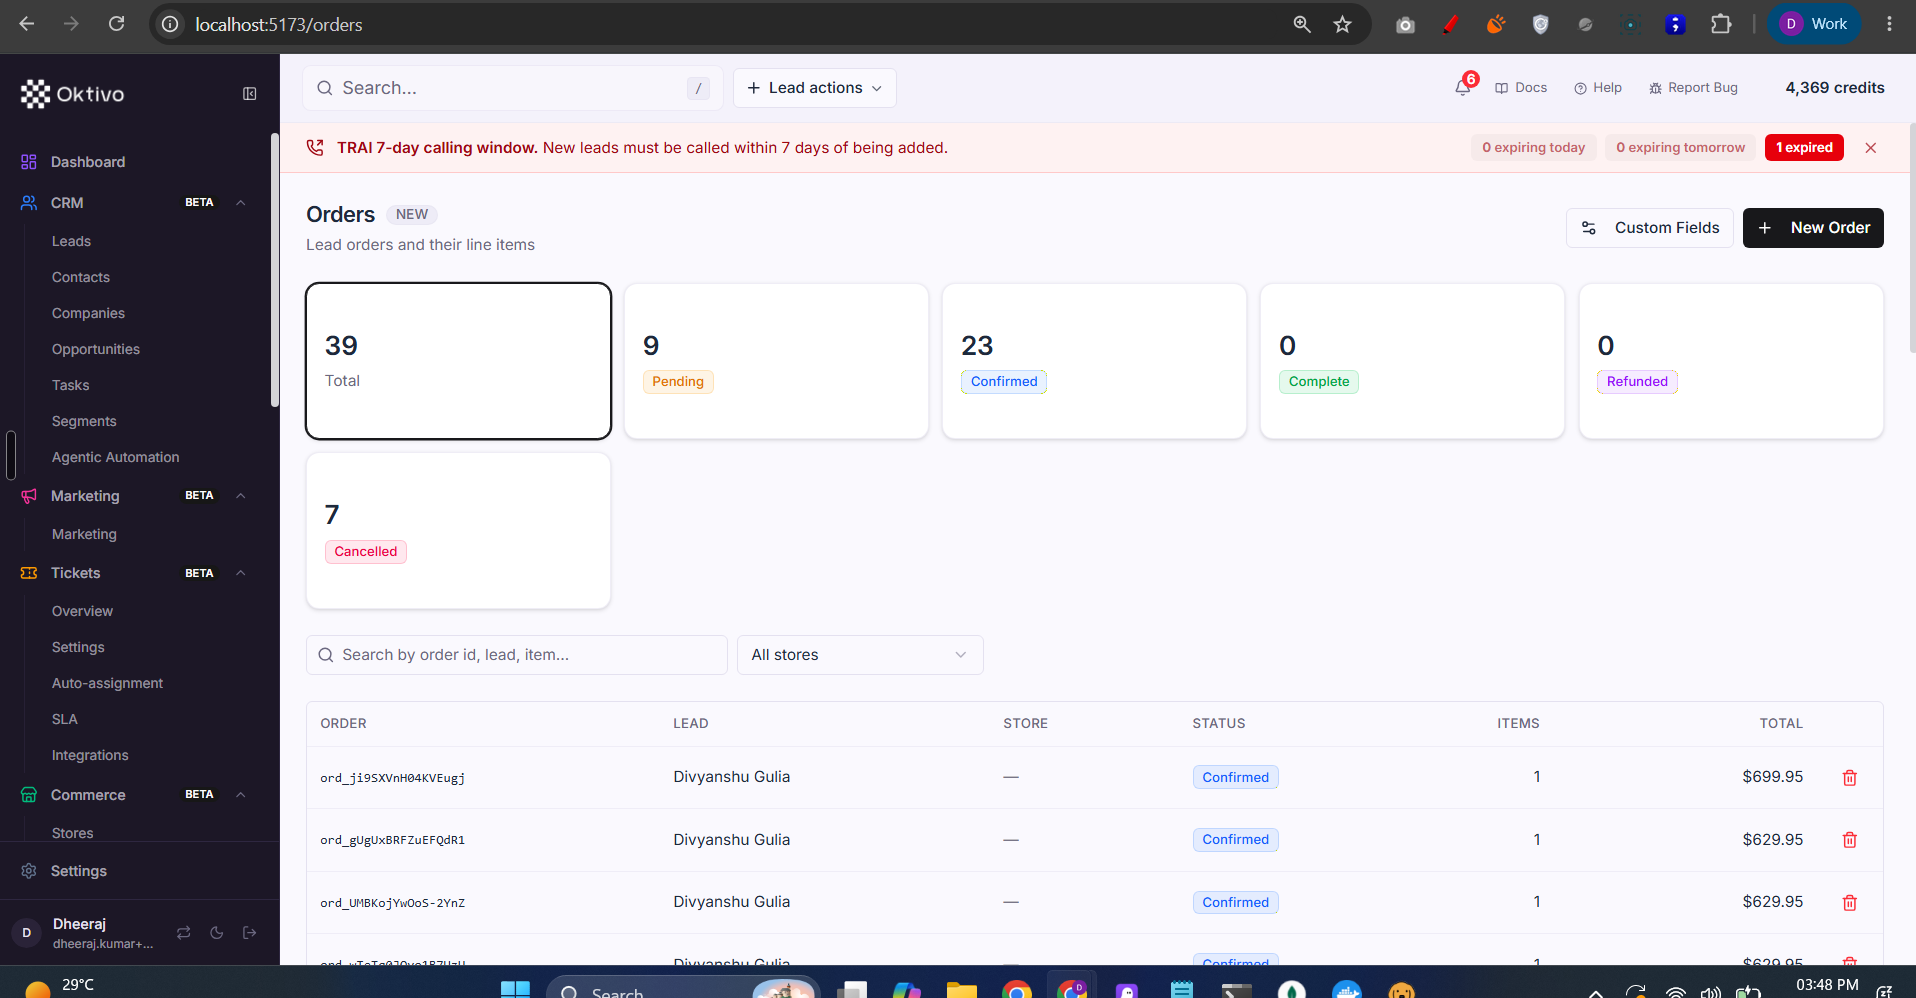This screenshot has height=998, width=1916.
Task: Delete order ord_UMBKojYwOoS-2YnZ with trash icon
Action: pyautogui.click(x=1849, y=903)
